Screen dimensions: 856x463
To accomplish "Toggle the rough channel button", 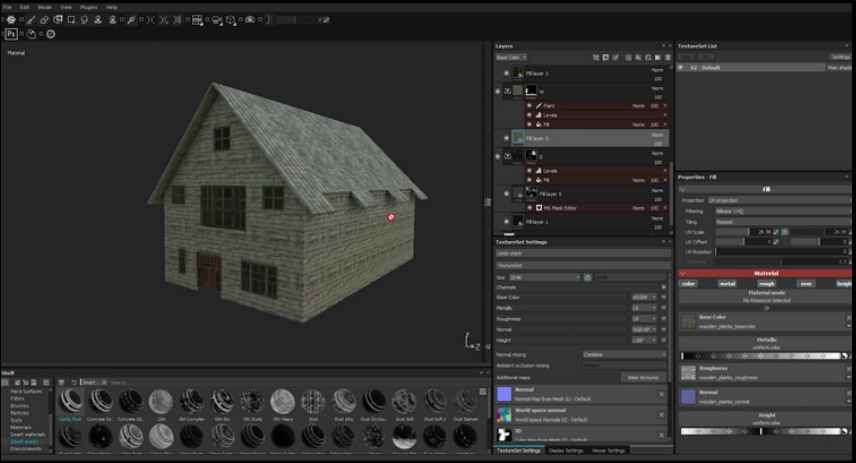I will pos(766,283).
